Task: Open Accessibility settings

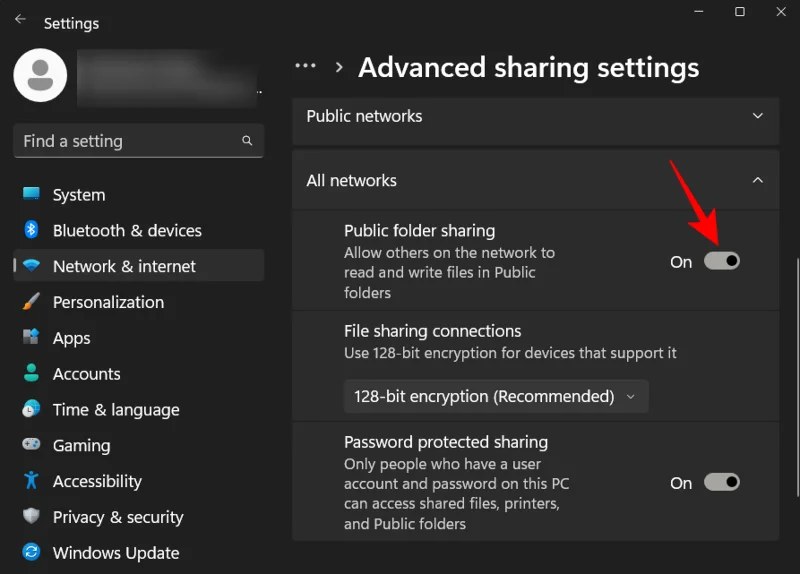Action: (139, 481)
